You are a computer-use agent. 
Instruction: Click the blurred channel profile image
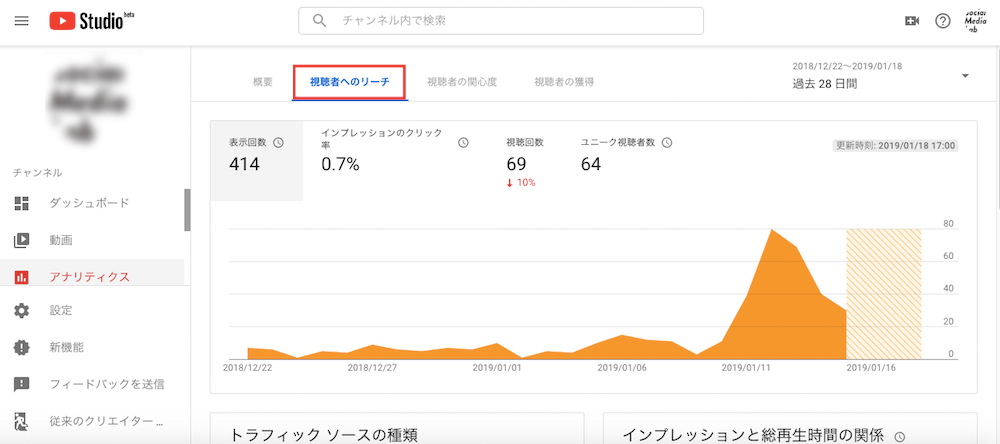(91, 103)
